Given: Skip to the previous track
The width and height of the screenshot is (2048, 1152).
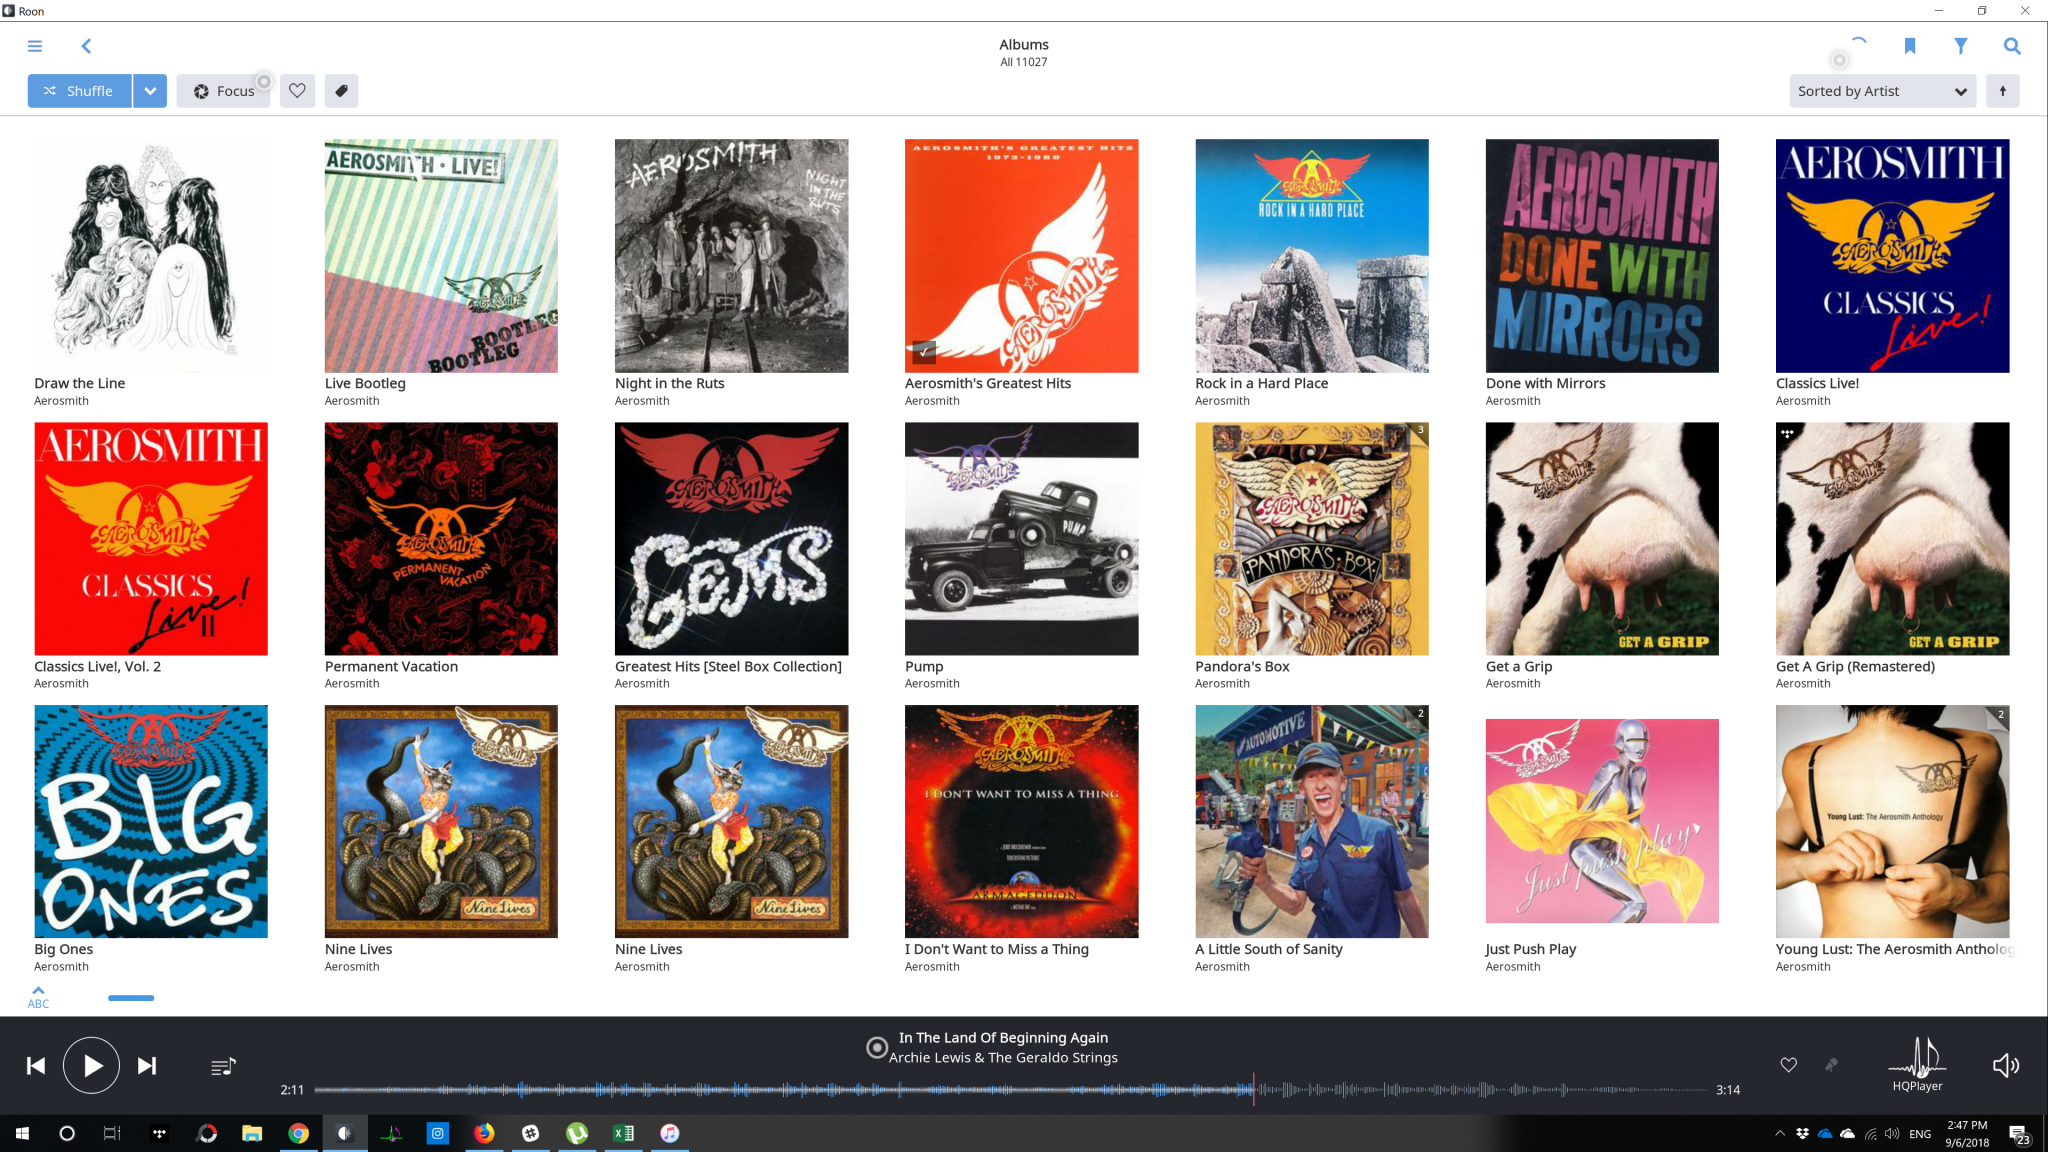Looking at the screenshot, I should pyautogui.click(x=36, y=1066).
